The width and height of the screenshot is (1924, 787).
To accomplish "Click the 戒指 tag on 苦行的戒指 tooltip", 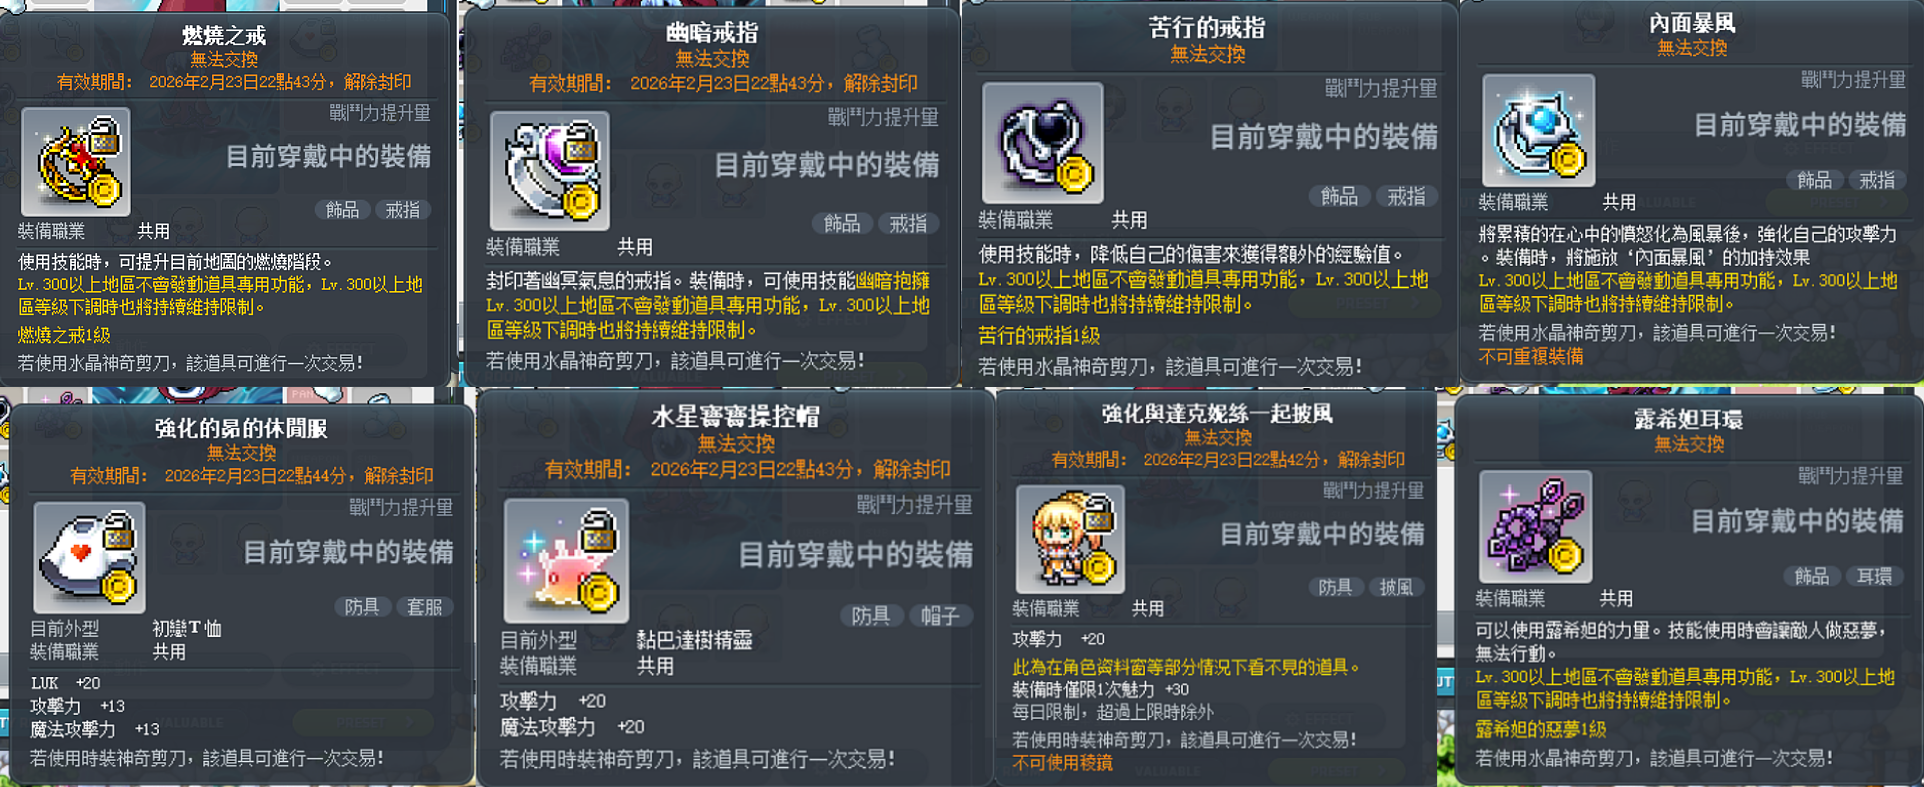I will 1406,196.
